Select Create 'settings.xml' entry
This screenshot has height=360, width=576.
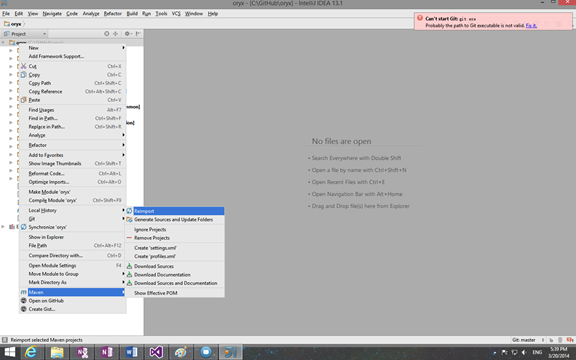pos(175,248)
